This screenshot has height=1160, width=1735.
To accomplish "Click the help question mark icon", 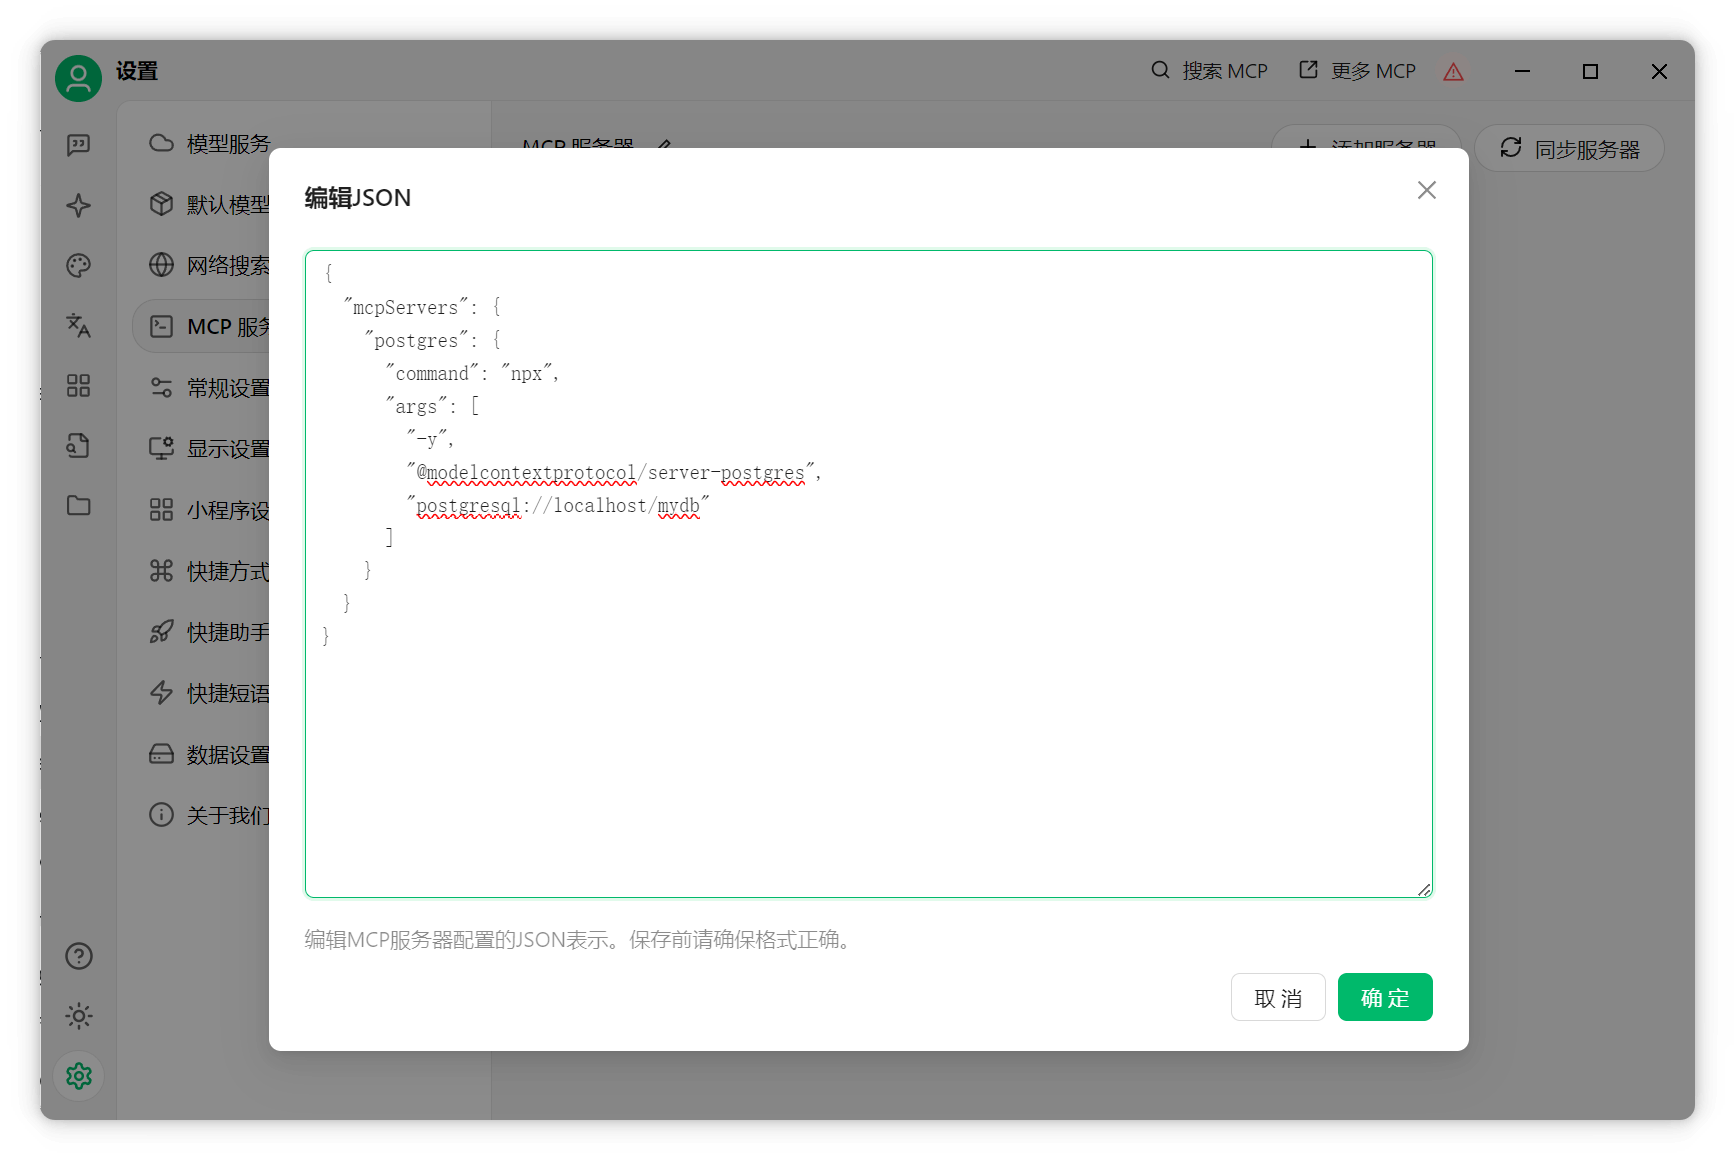I will (78, 956).
